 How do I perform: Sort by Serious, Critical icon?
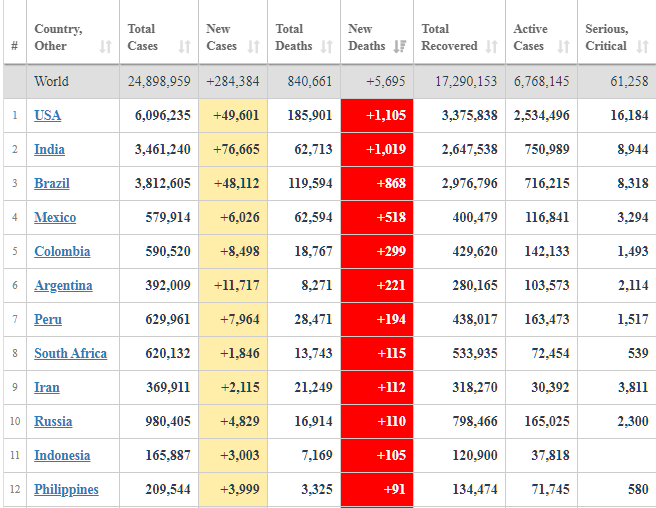(643, 46)
